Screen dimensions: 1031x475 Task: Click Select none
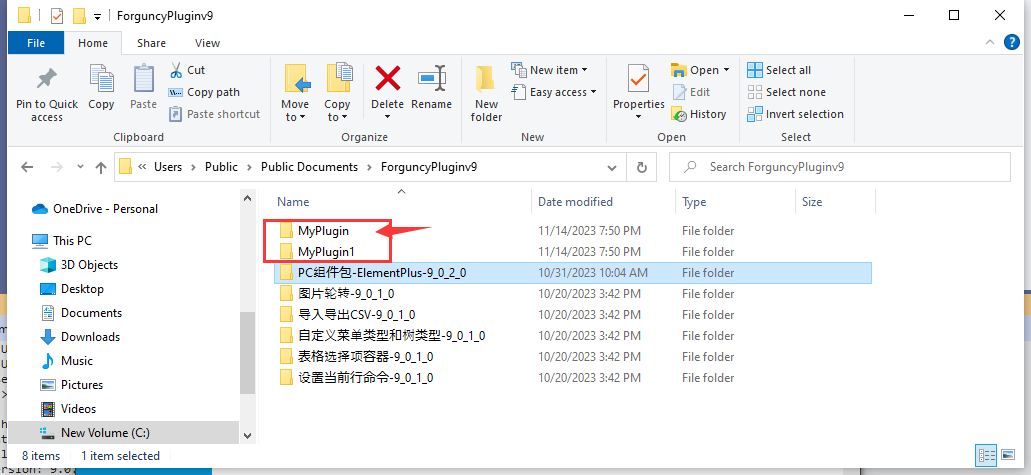[786, 92]
